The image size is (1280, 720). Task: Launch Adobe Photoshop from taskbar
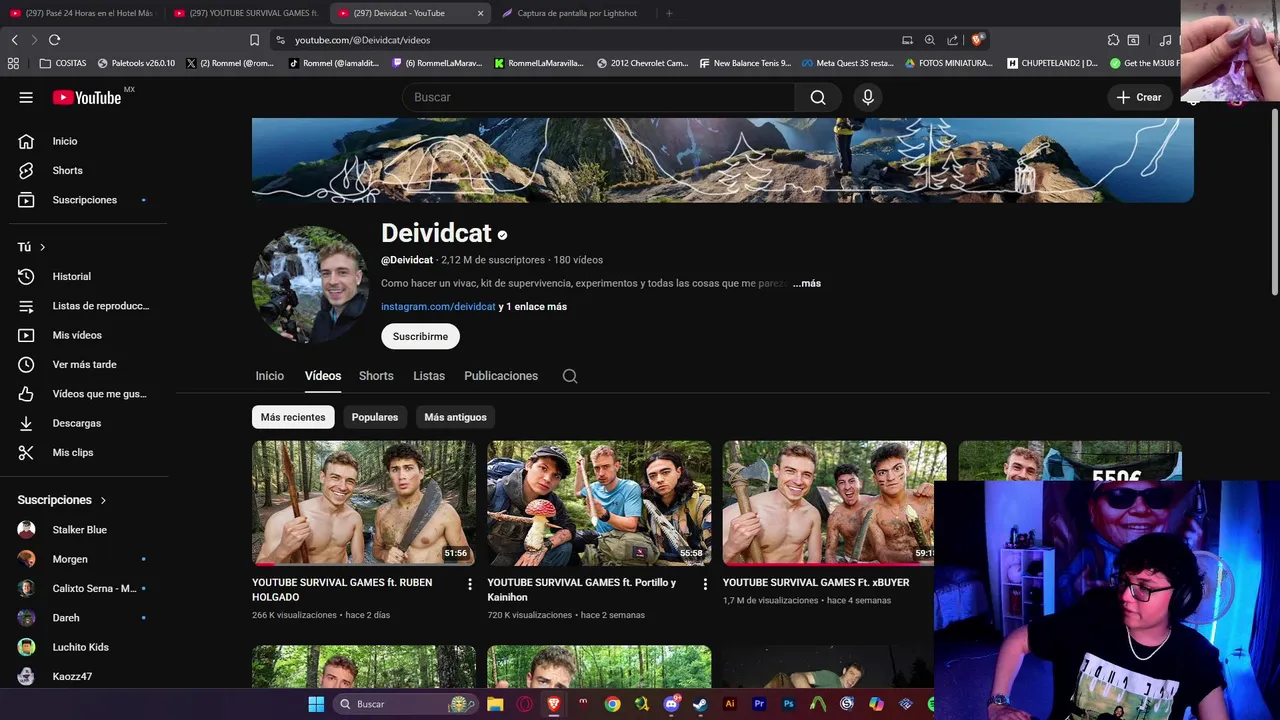click(x=788, y=704)
